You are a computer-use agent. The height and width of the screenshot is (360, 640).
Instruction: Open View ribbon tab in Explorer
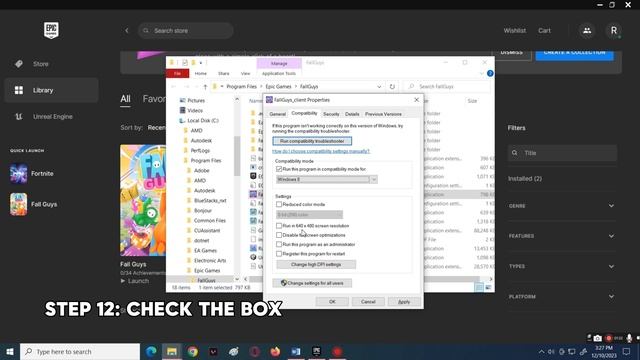point(245,73)
